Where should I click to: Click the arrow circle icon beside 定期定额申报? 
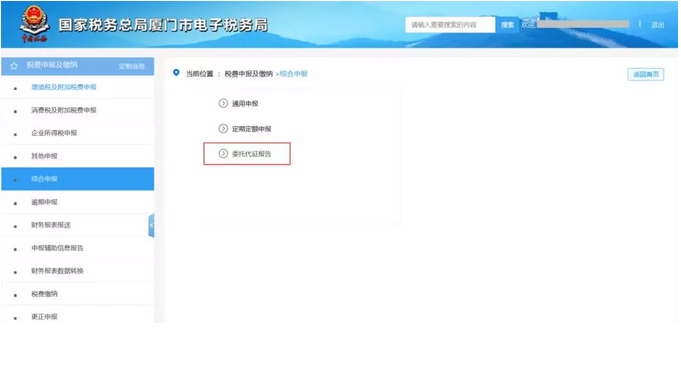point(223,129)
